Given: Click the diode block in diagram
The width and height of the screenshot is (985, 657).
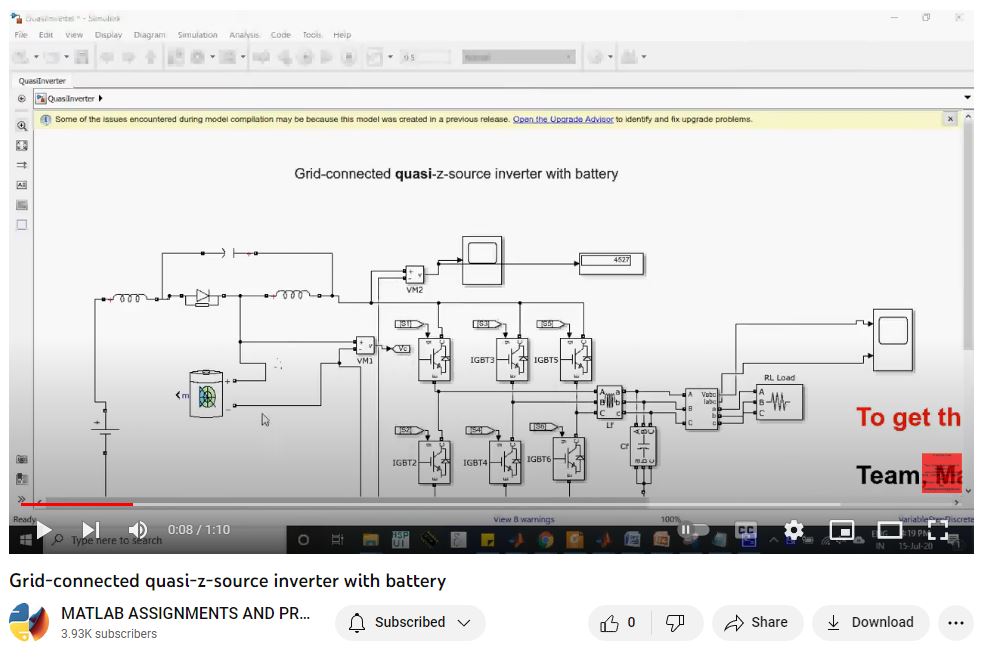Looking at the screenshot, I should 202,296.
